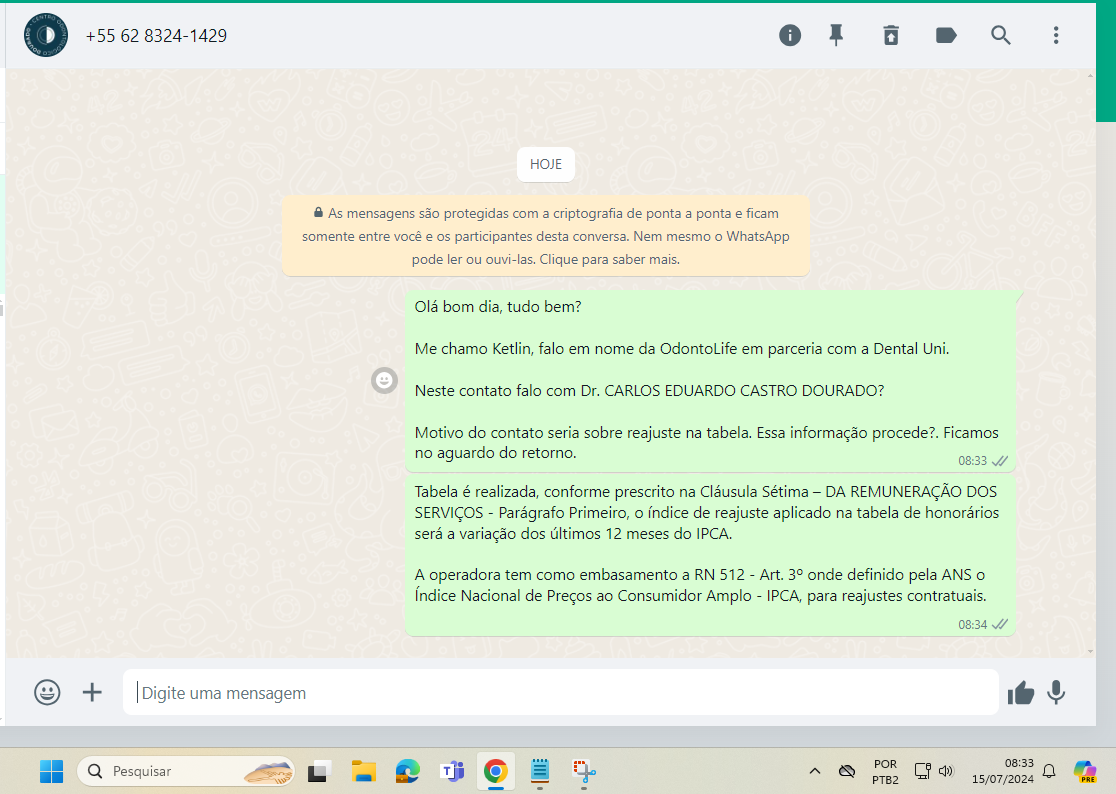Send a thumbs-up with the like icon
This screenshot has width=1116, height=794.
point(1020,692)
